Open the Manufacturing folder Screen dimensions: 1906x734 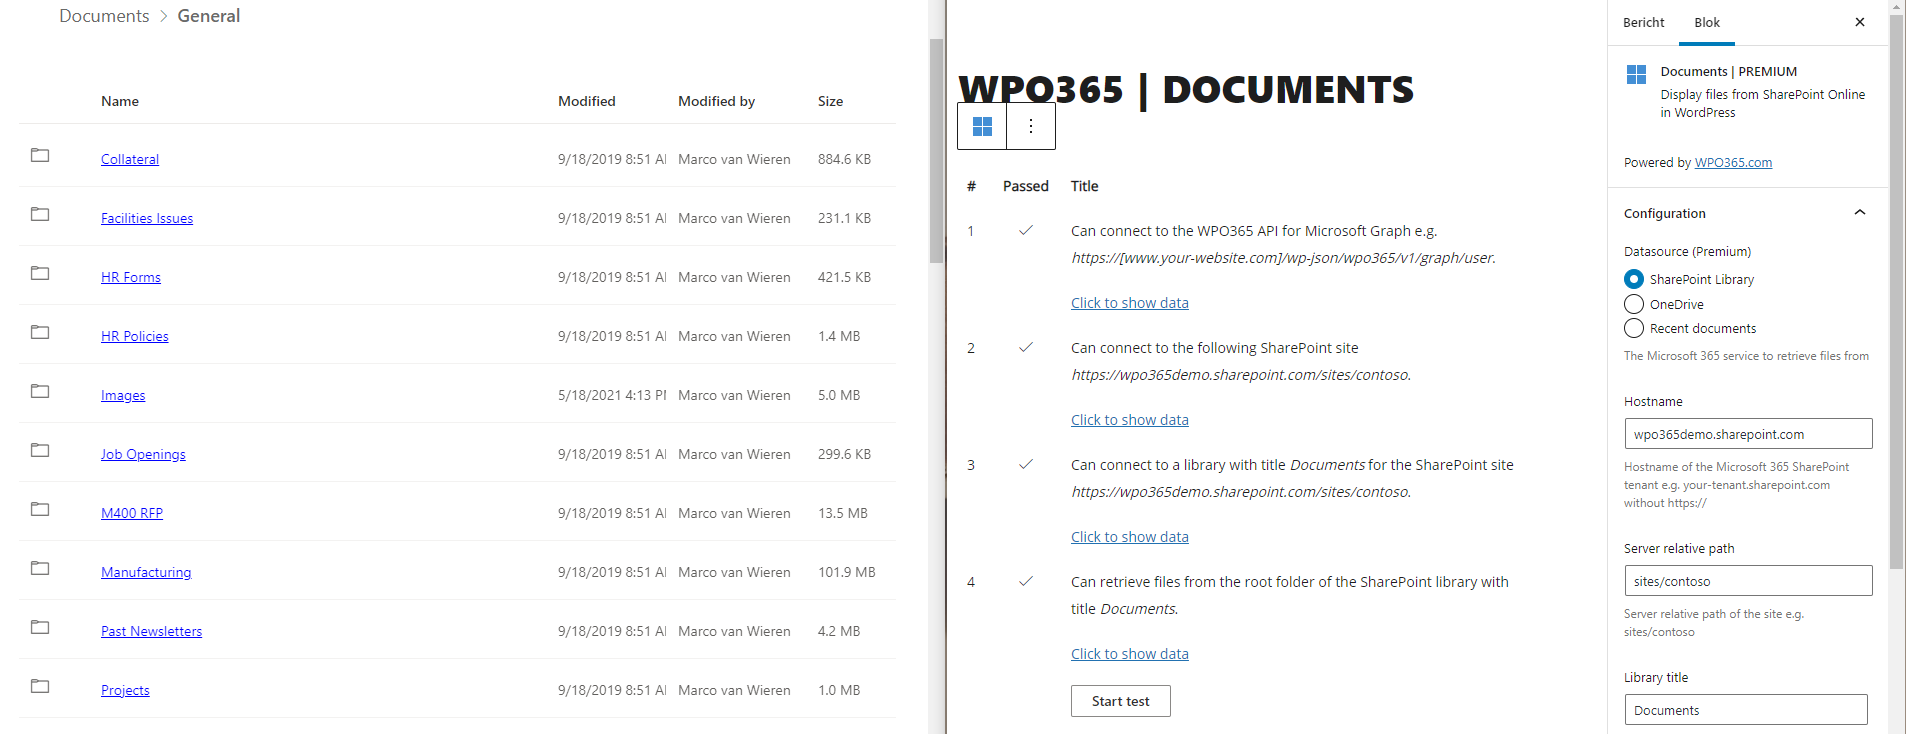click(146, 572)
